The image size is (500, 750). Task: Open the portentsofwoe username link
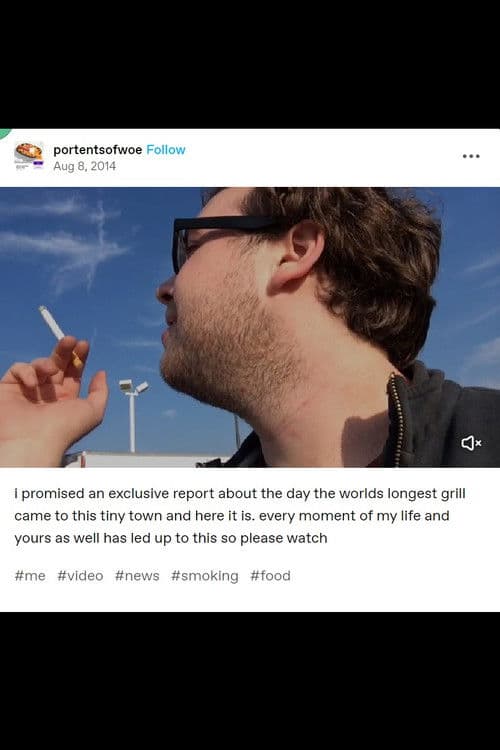click(x=98, y=150)
